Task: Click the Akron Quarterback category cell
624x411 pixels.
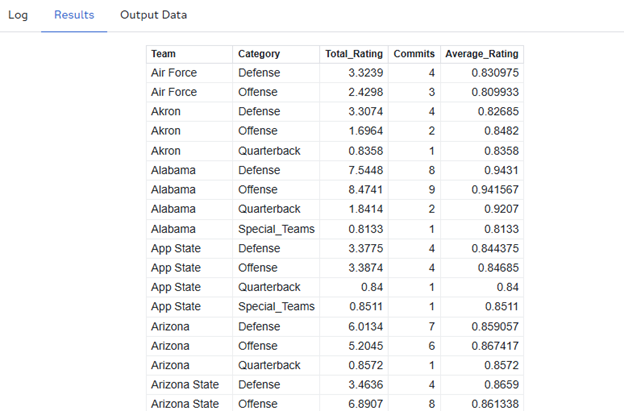Action: click(x=269, y=151)
